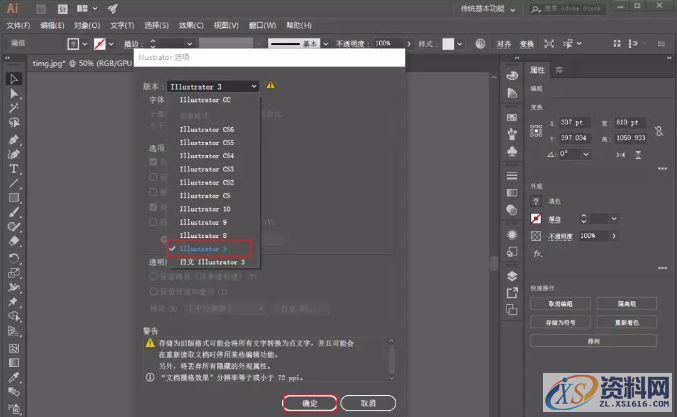
Task: Open the style swatch dropdown arrow
Action: click(x=459, y=44)
